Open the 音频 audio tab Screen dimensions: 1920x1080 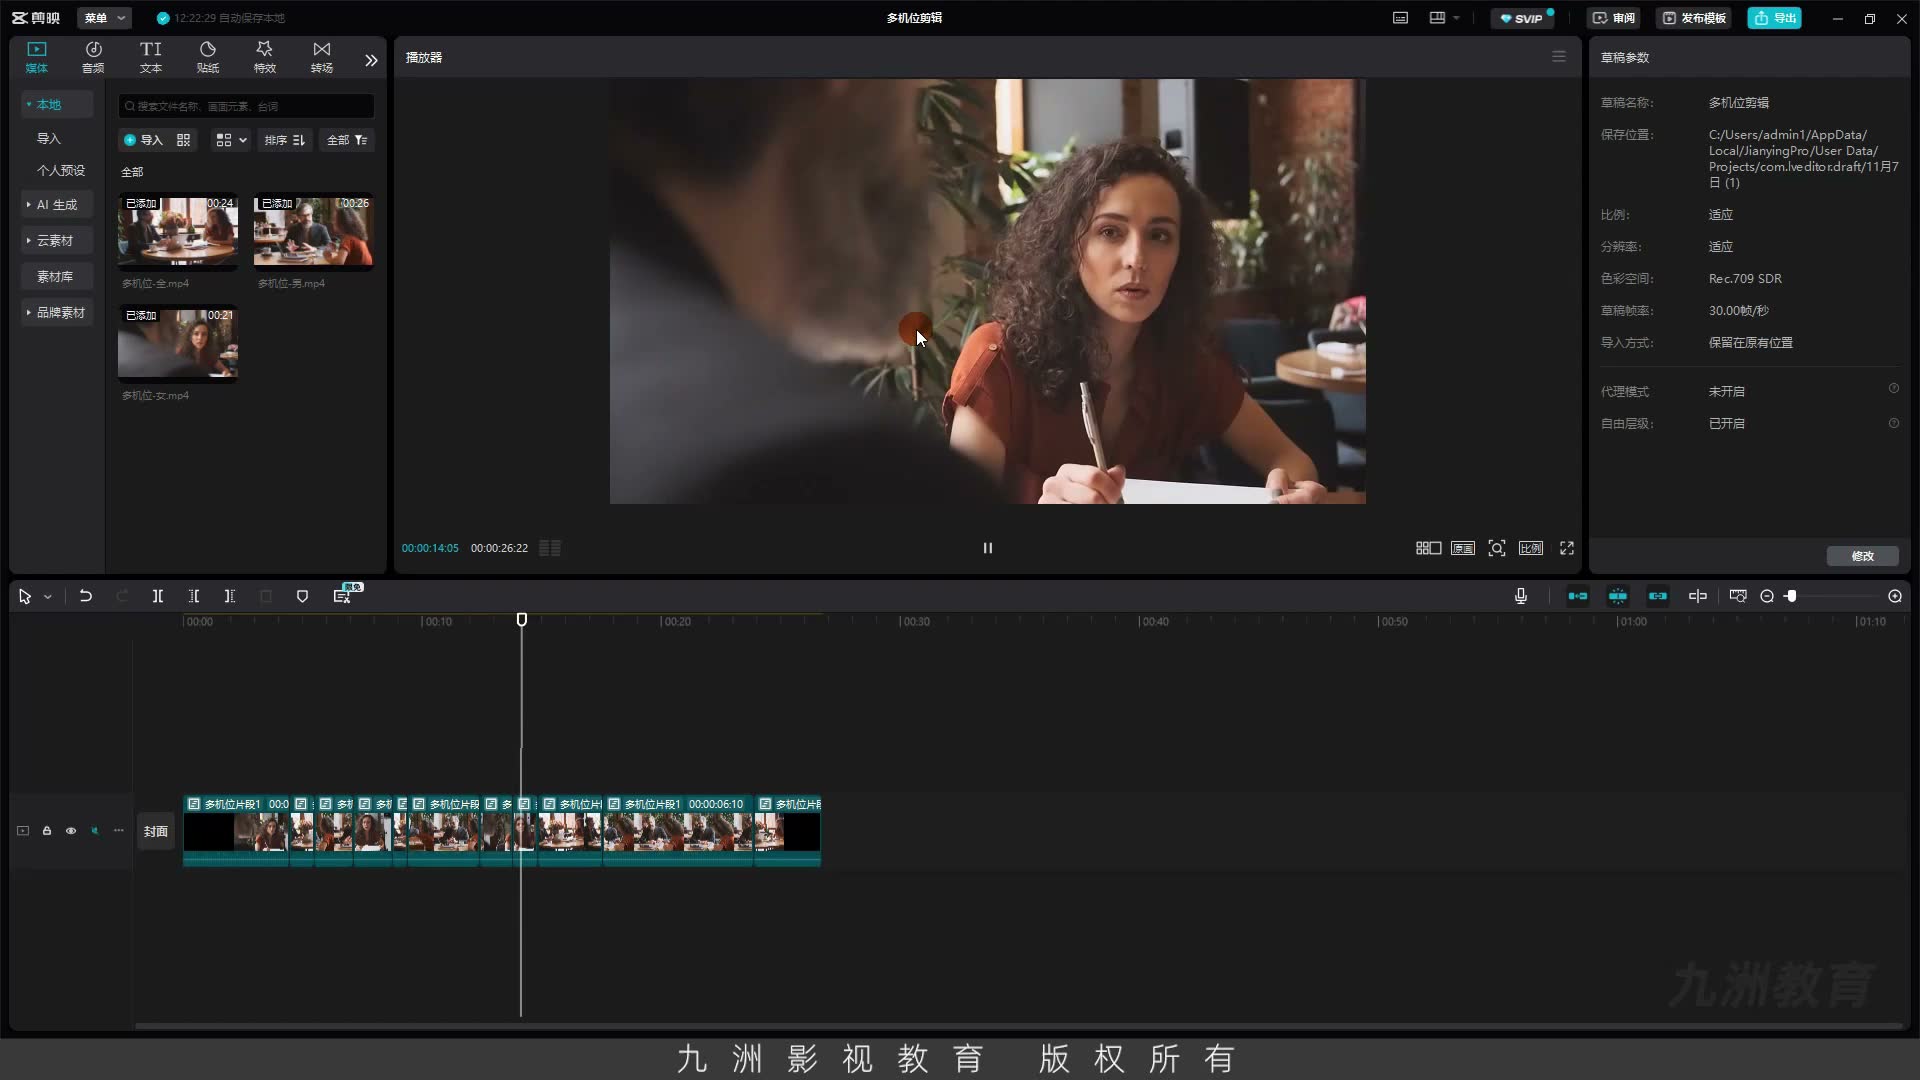click(93, 57)
